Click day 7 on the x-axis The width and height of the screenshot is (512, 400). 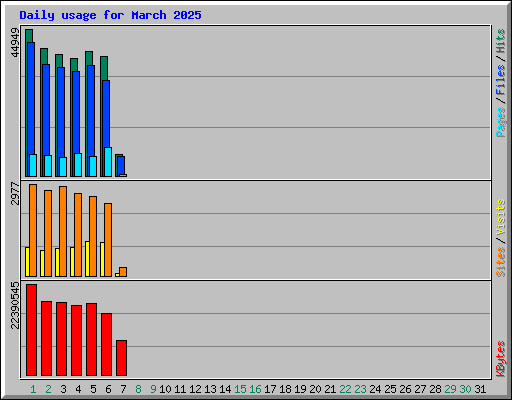pyautogui.click(x=123, y=389)
